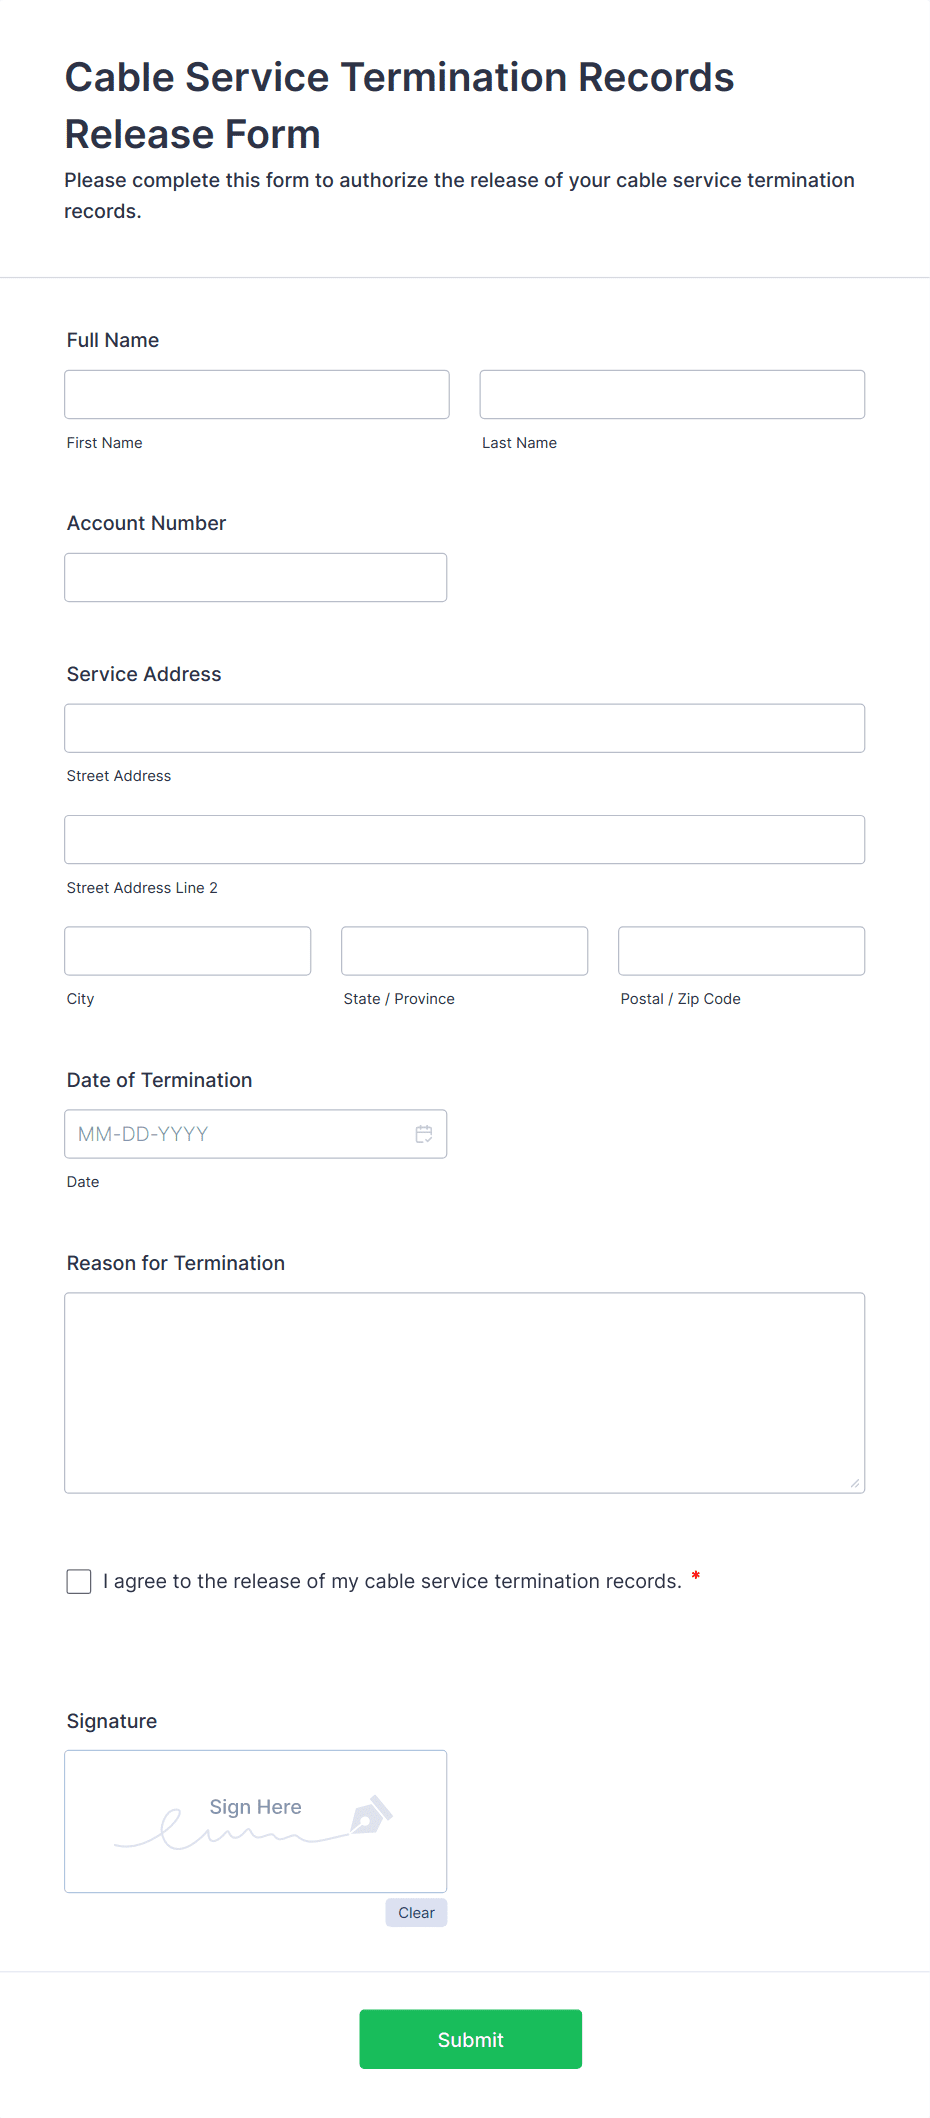Click the City input box

[x=188, y=951]
